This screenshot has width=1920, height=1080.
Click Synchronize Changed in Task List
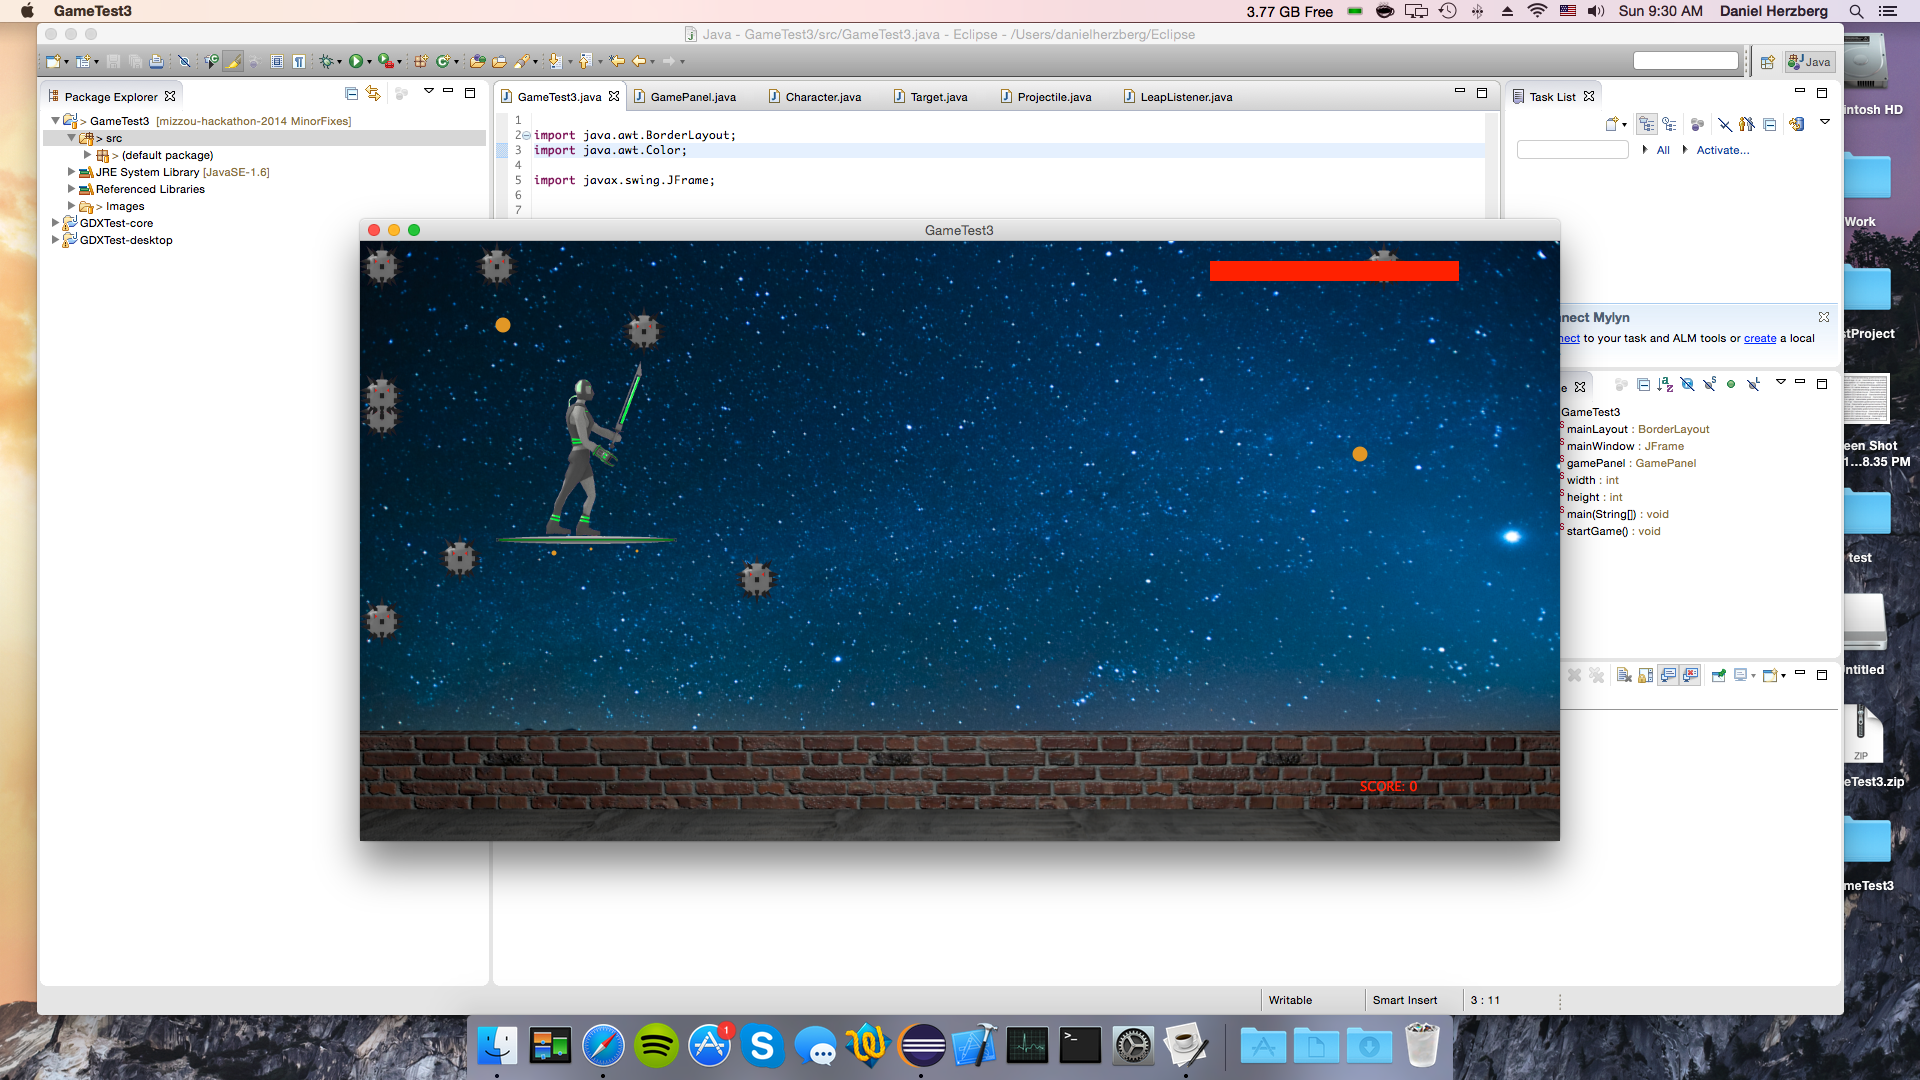pos(1797,124)
